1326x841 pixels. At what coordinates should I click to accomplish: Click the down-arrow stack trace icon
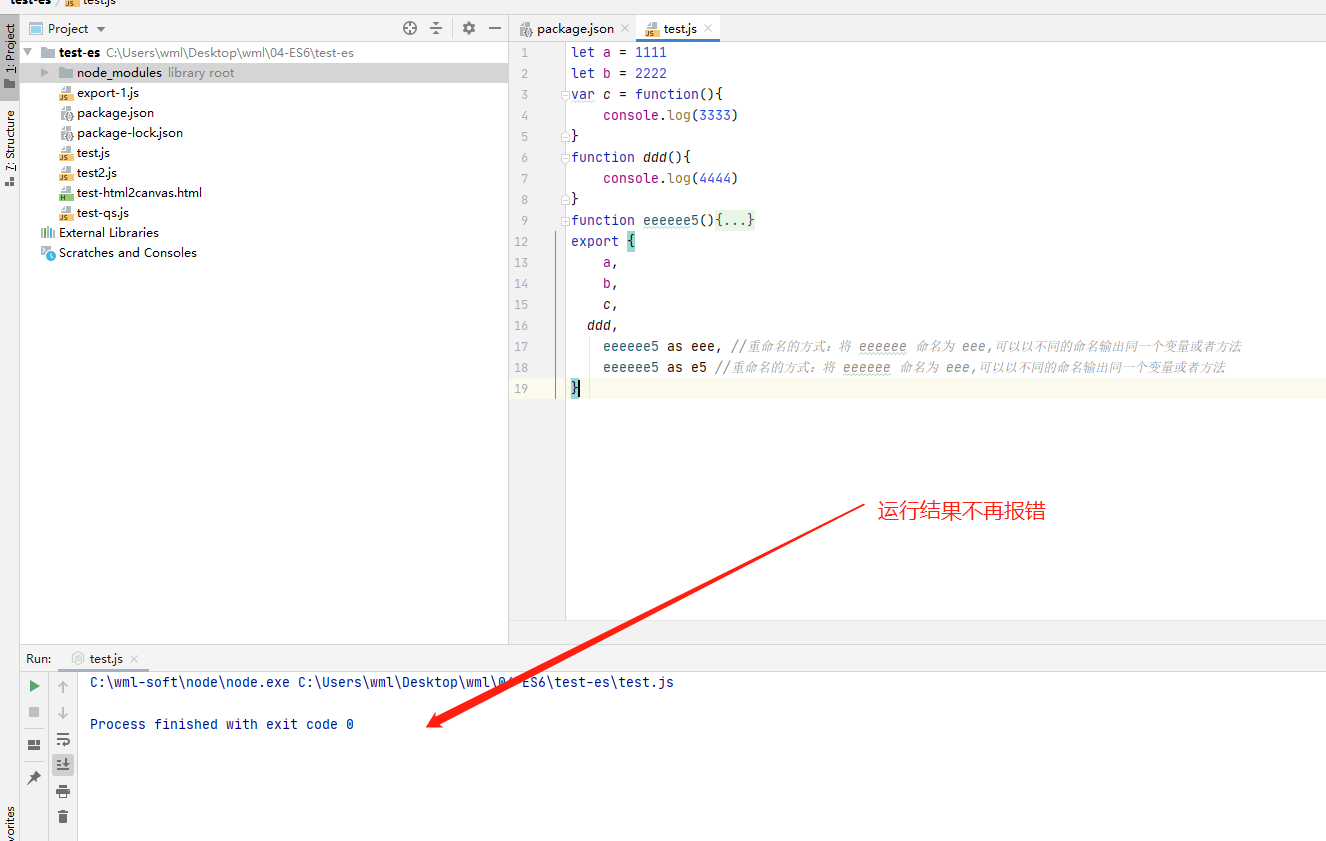[63, 713]
